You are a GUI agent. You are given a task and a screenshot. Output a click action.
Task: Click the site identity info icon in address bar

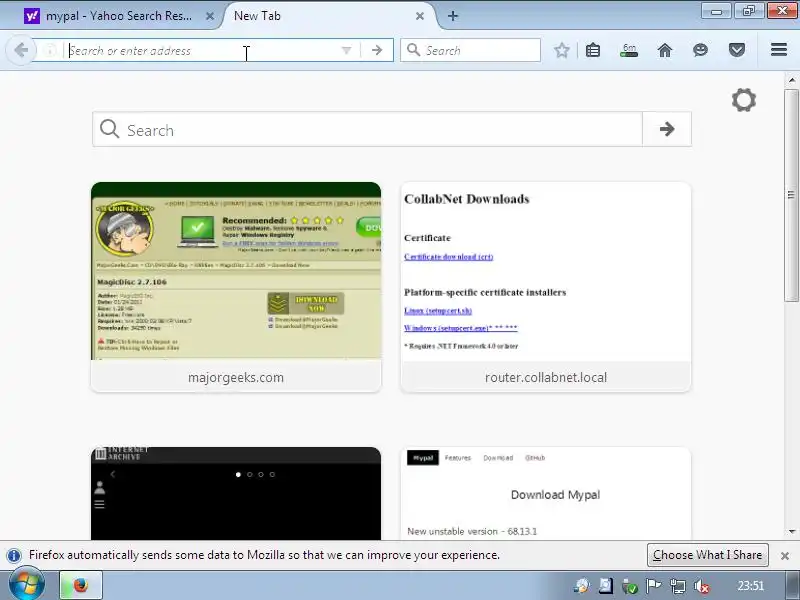[50, 50]
